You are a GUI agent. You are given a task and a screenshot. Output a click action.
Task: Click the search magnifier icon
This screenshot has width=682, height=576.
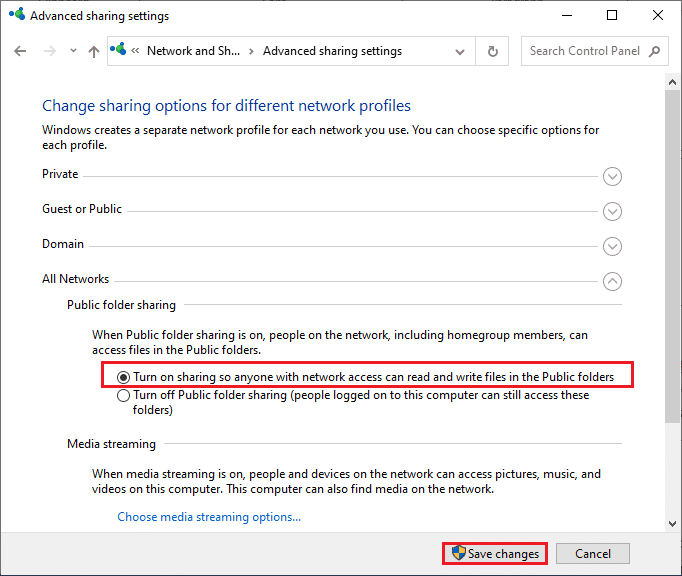654,51
